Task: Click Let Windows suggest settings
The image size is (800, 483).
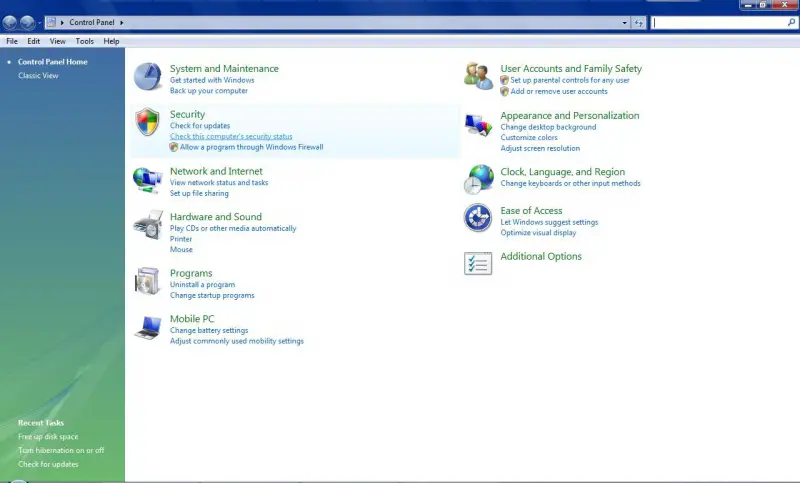Action: tap(549, 222)
